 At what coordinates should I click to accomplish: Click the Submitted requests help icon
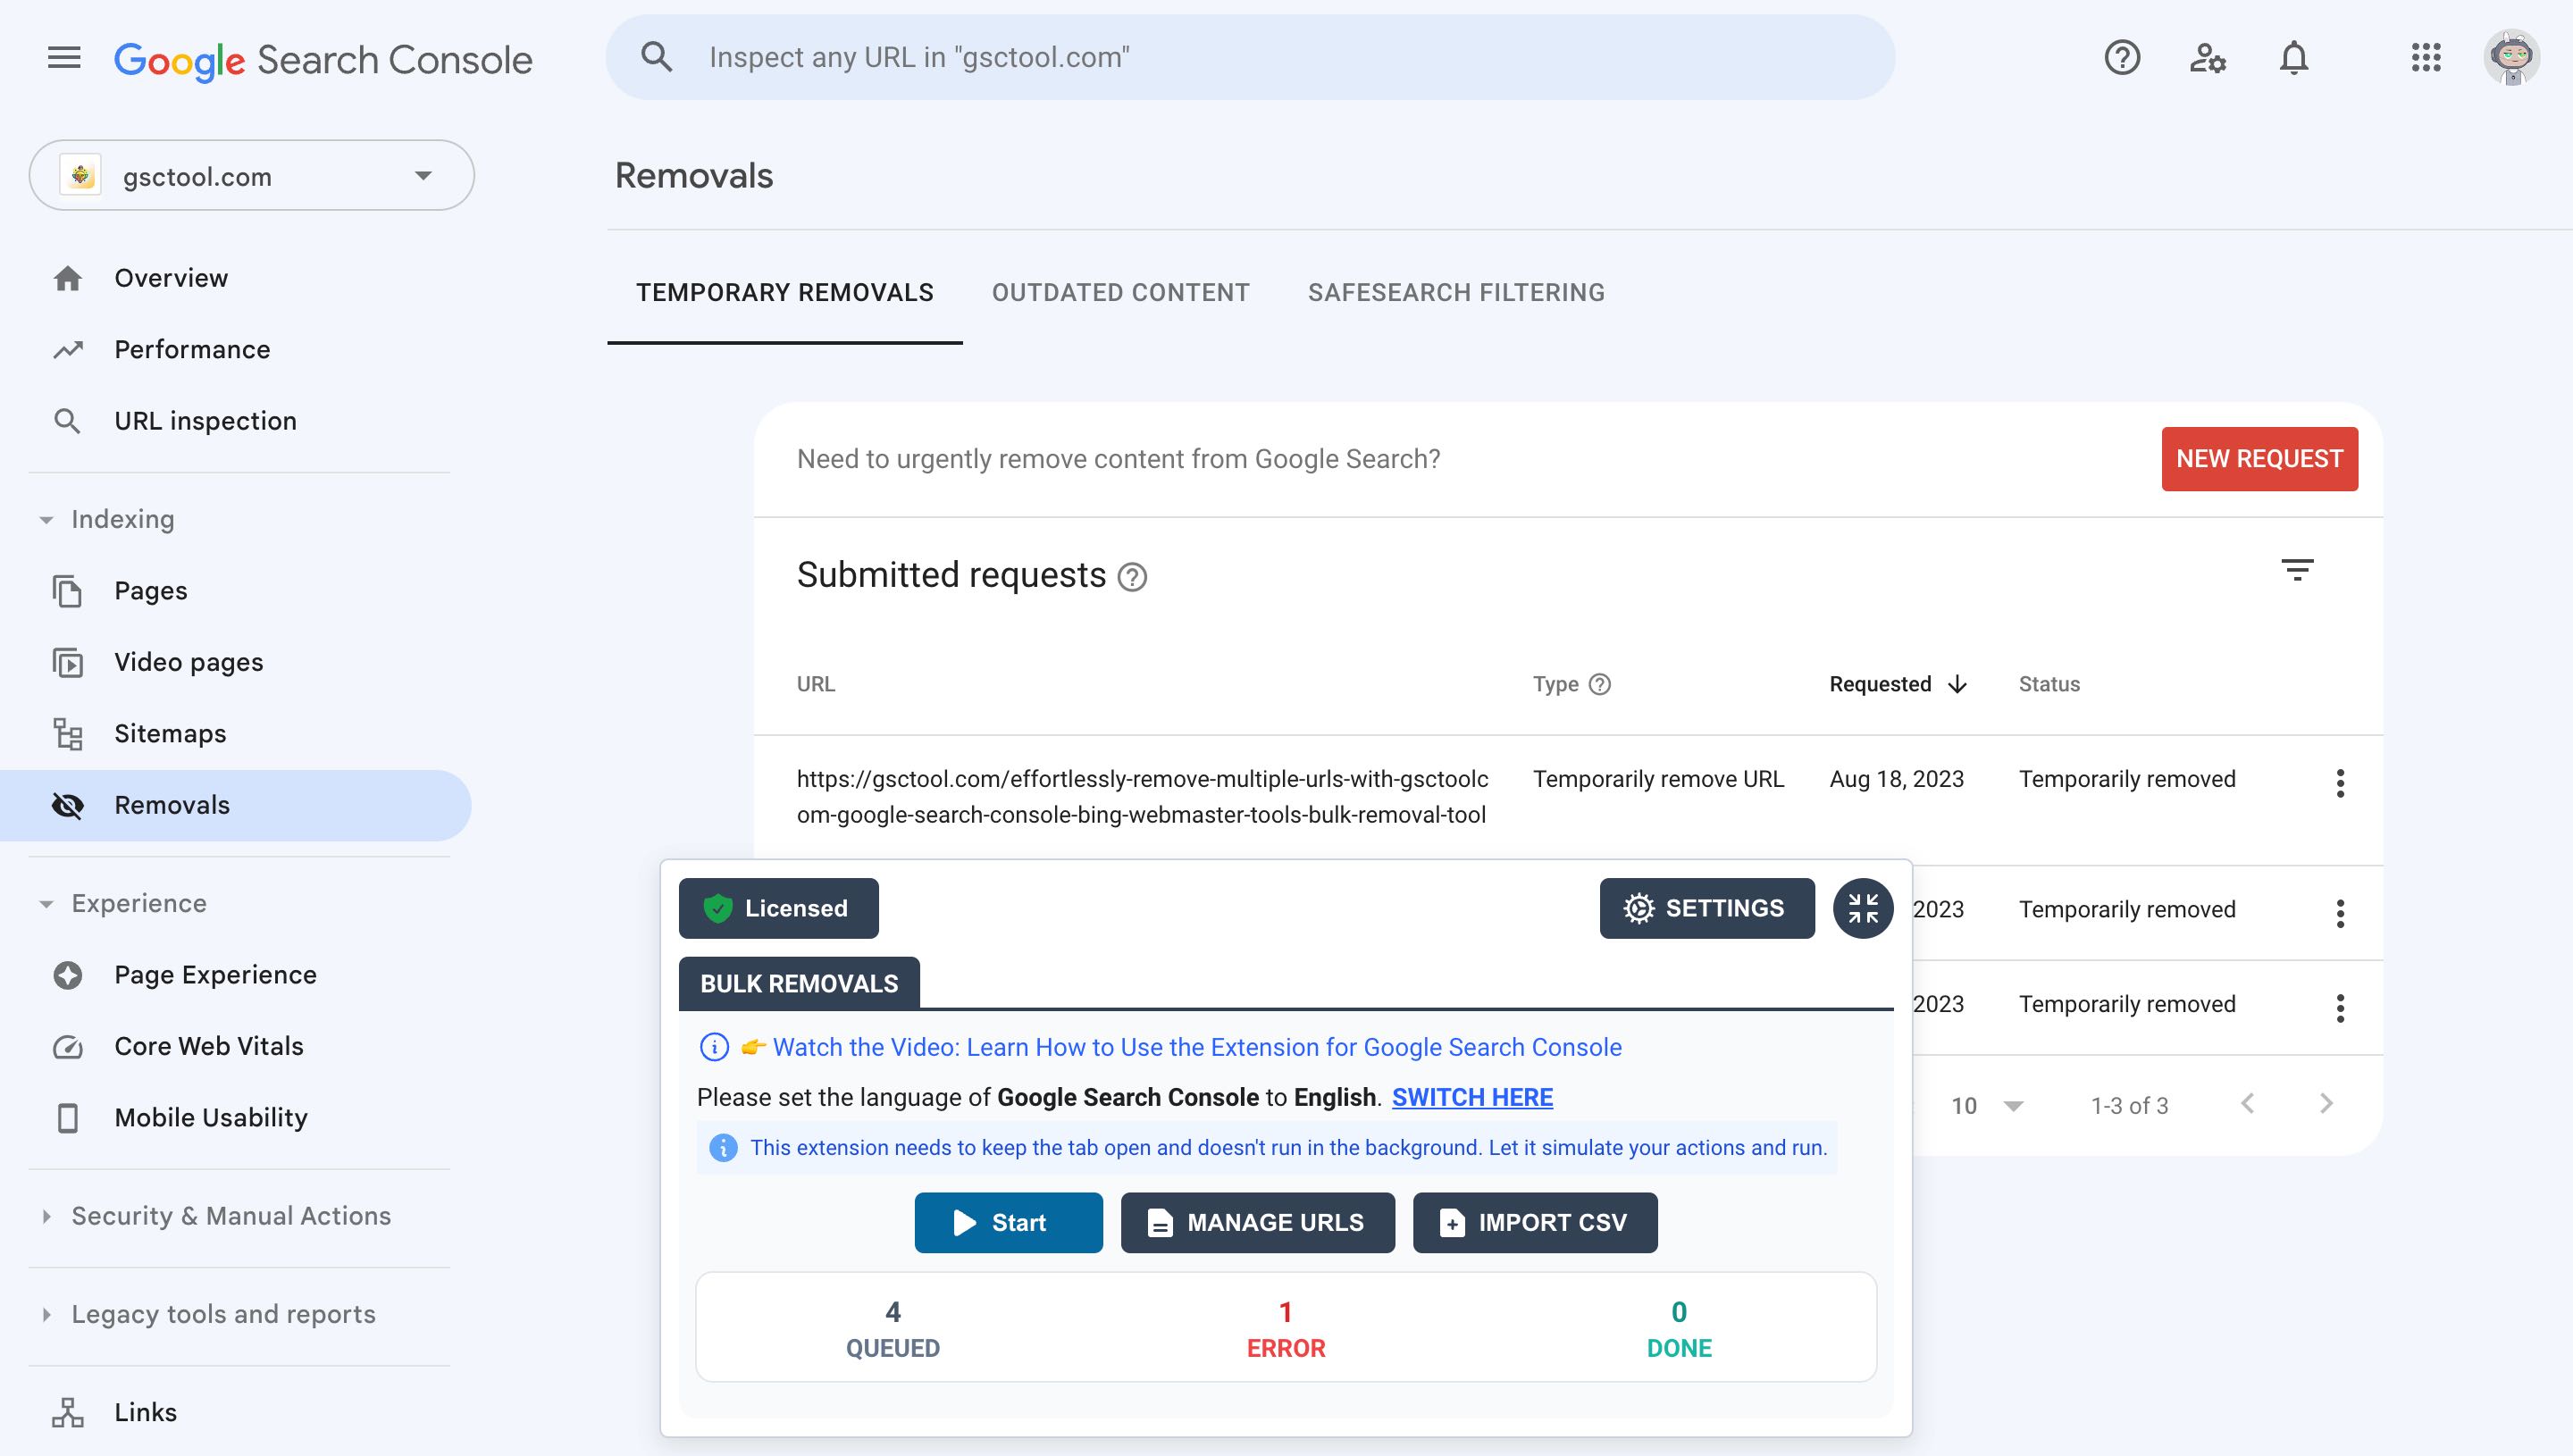(x=1132, y=577)
